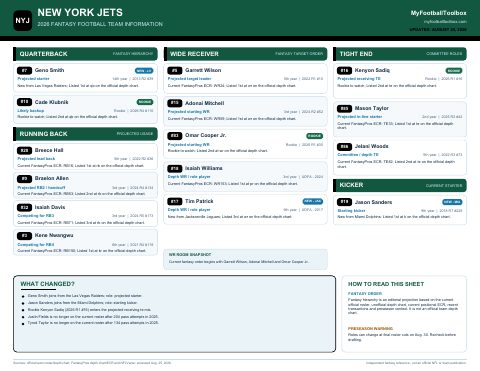Click the Garrett Wilson player name
Image resolution: width=480 pixels, height=371 pixels.
click(x=203, y=70)
